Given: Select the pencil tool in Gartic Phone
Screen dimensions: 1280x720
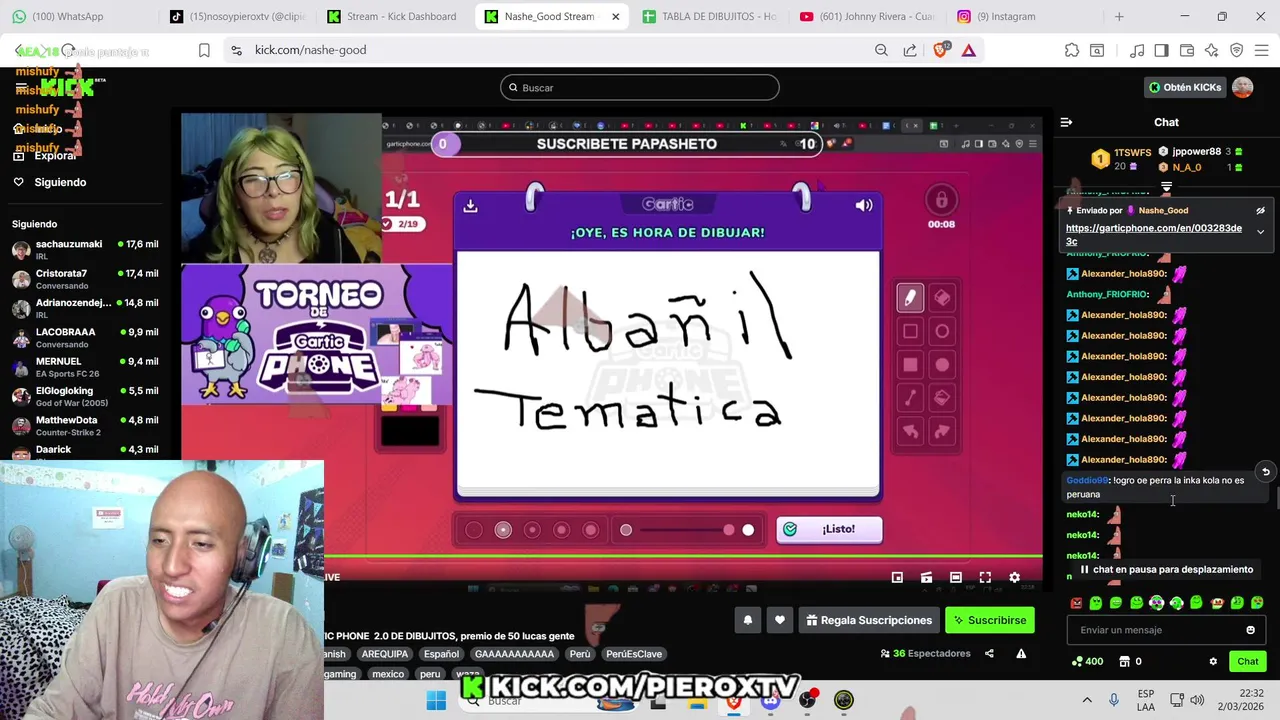Looking at the screenshot, I should click(910, 297).
